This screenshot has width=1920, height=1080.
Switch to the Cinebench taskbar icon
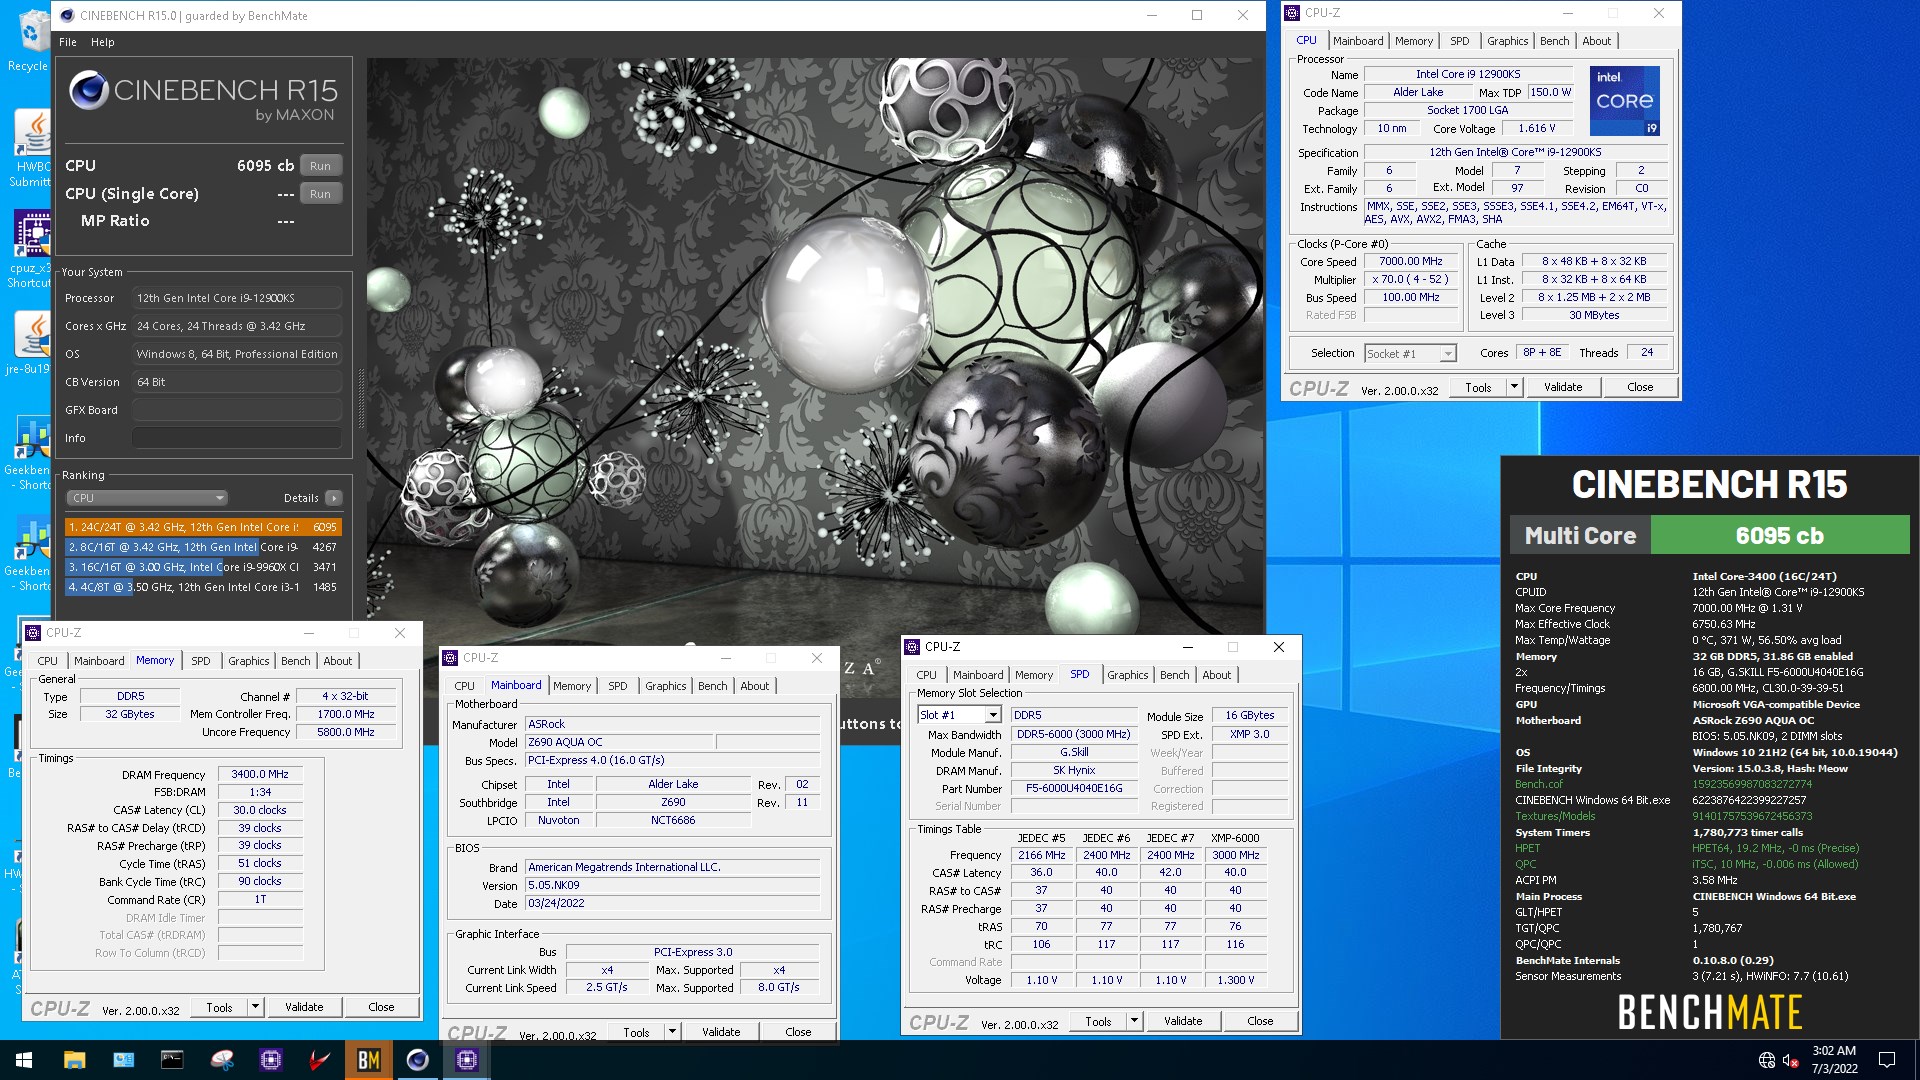click(x=418, y=1060)
